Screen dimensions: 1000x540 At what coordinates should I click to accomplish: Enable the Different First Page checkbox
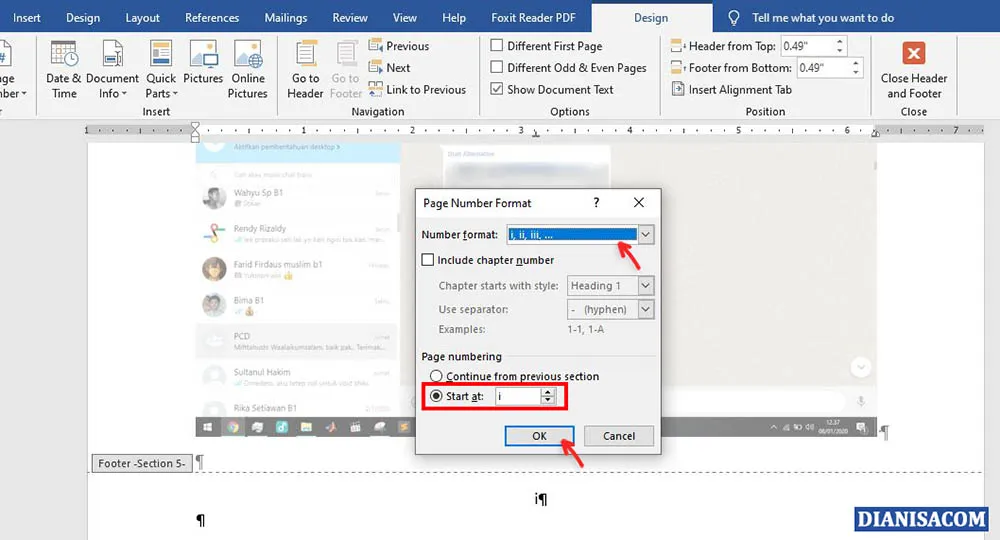point(497,46)
